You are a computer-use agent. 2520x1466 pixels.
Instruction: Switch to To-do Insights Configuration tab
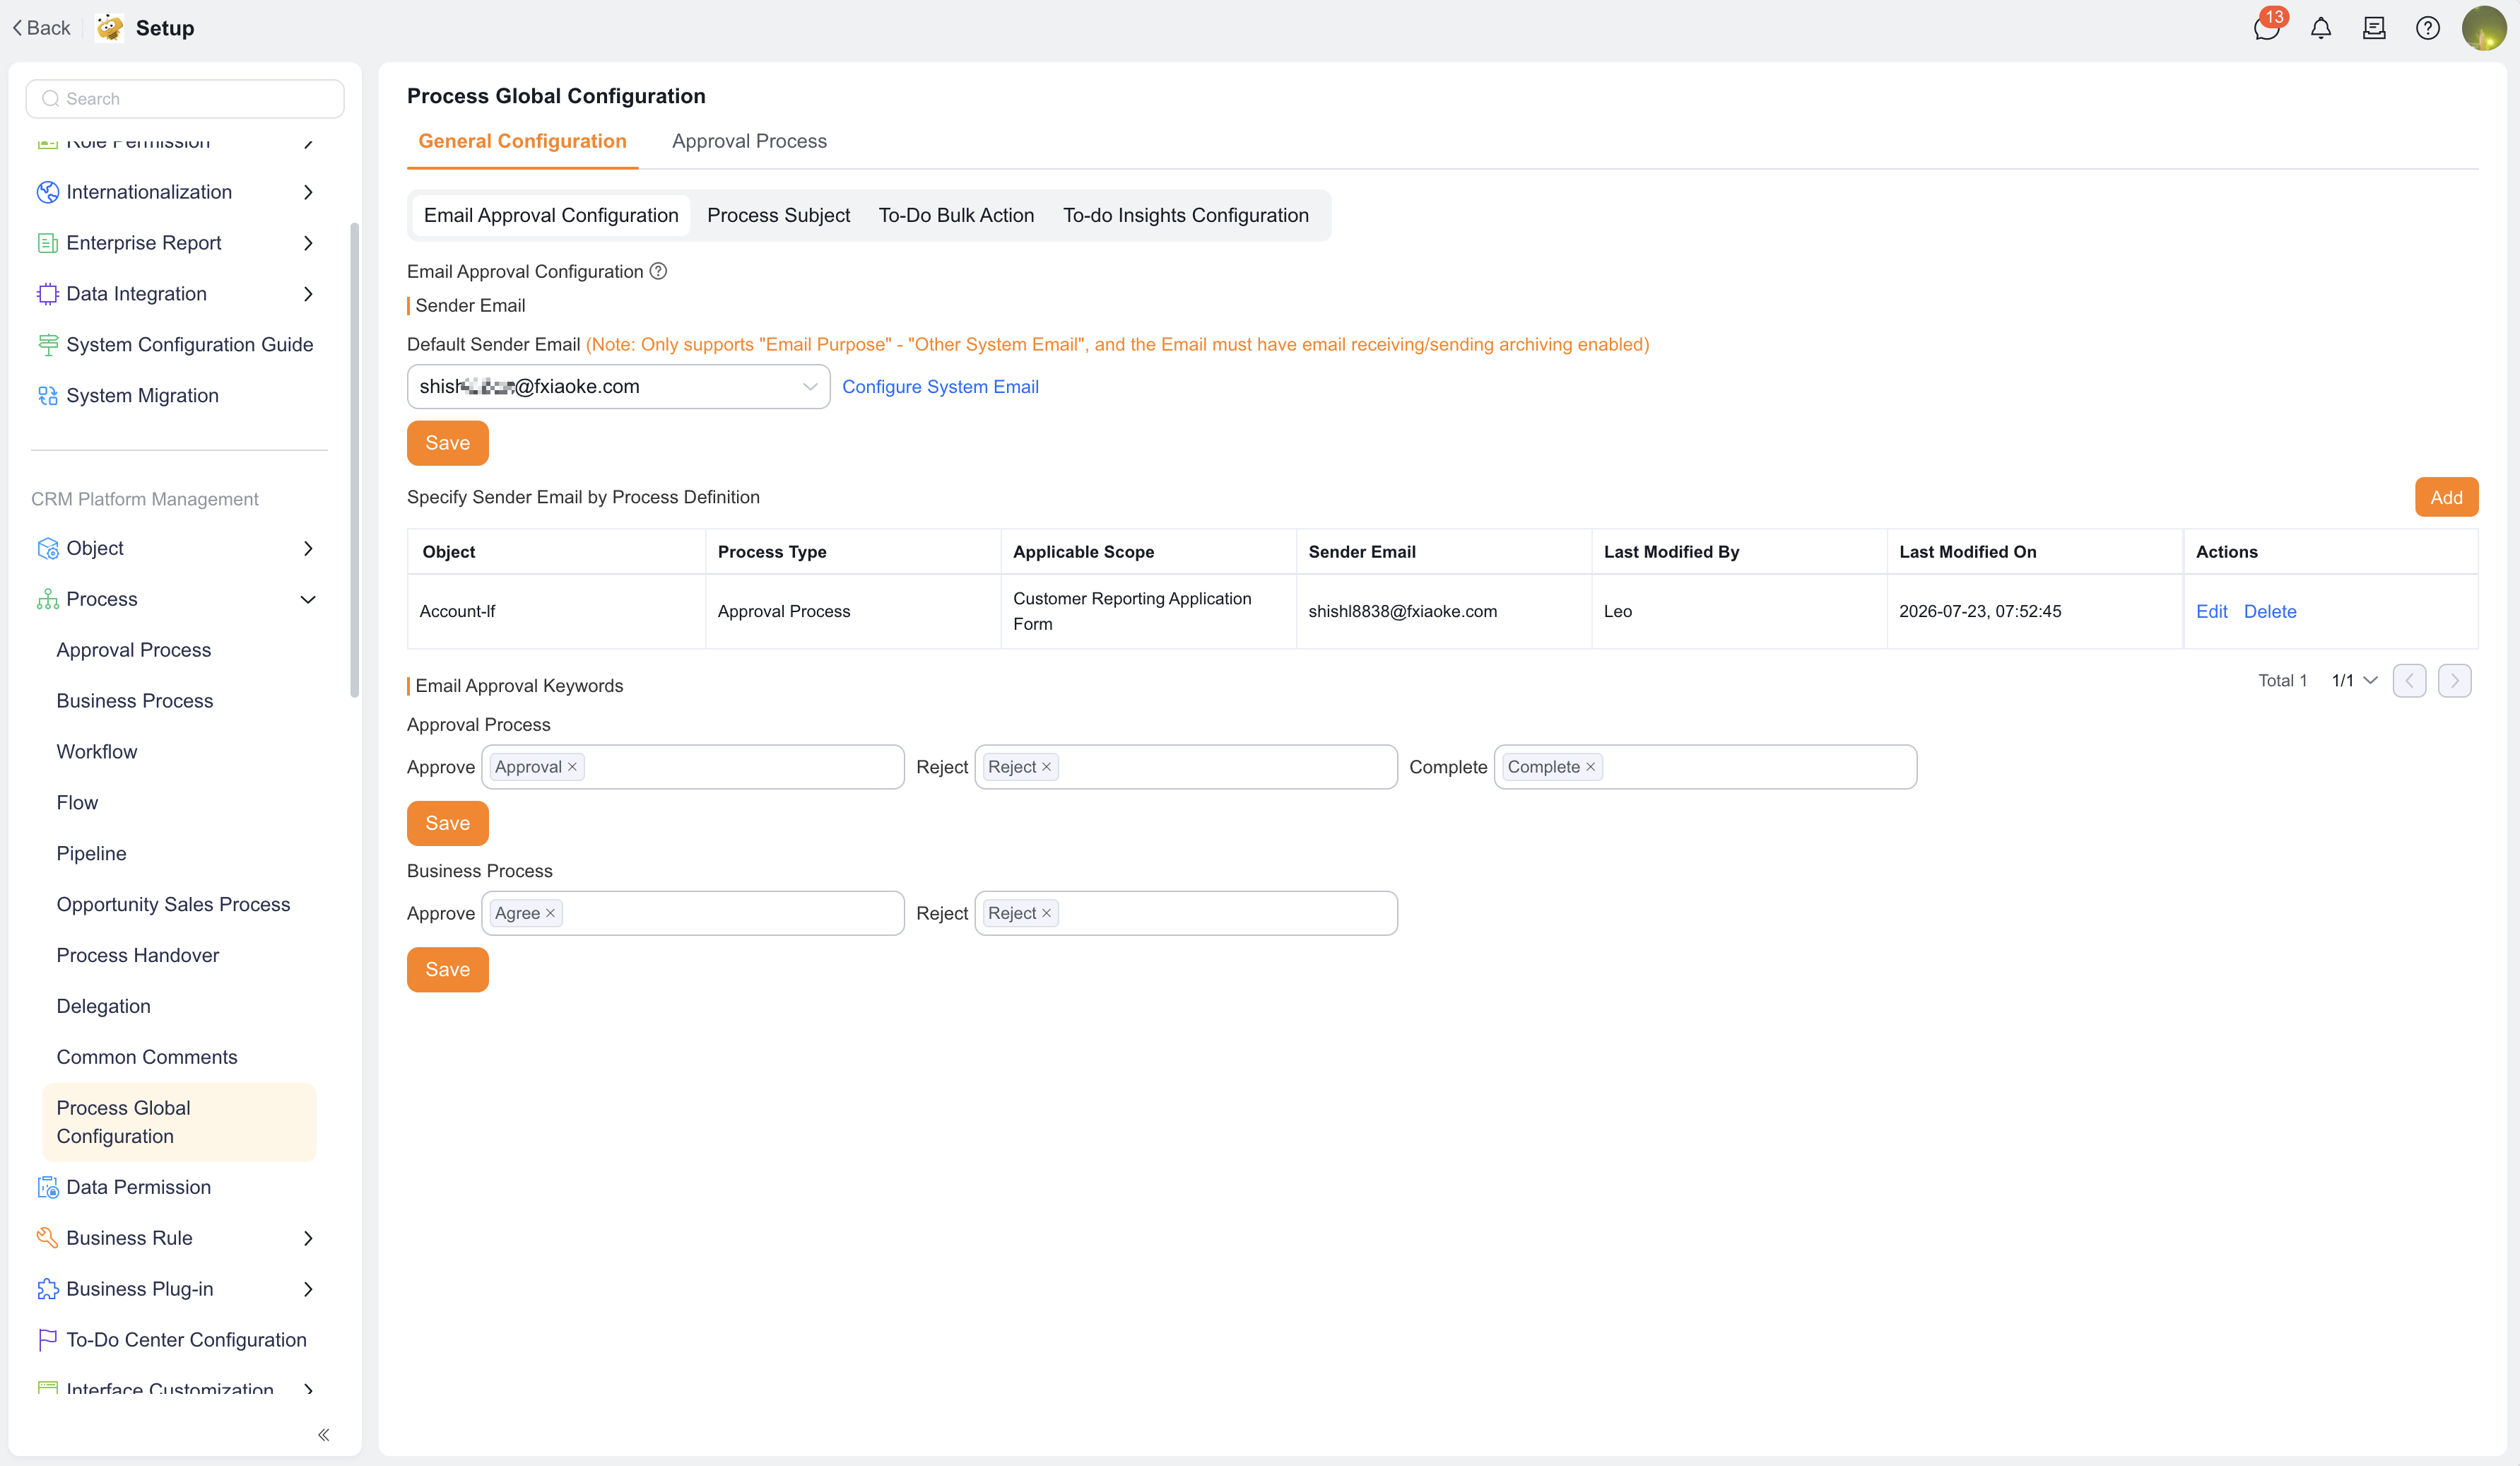coord(1185,215)
